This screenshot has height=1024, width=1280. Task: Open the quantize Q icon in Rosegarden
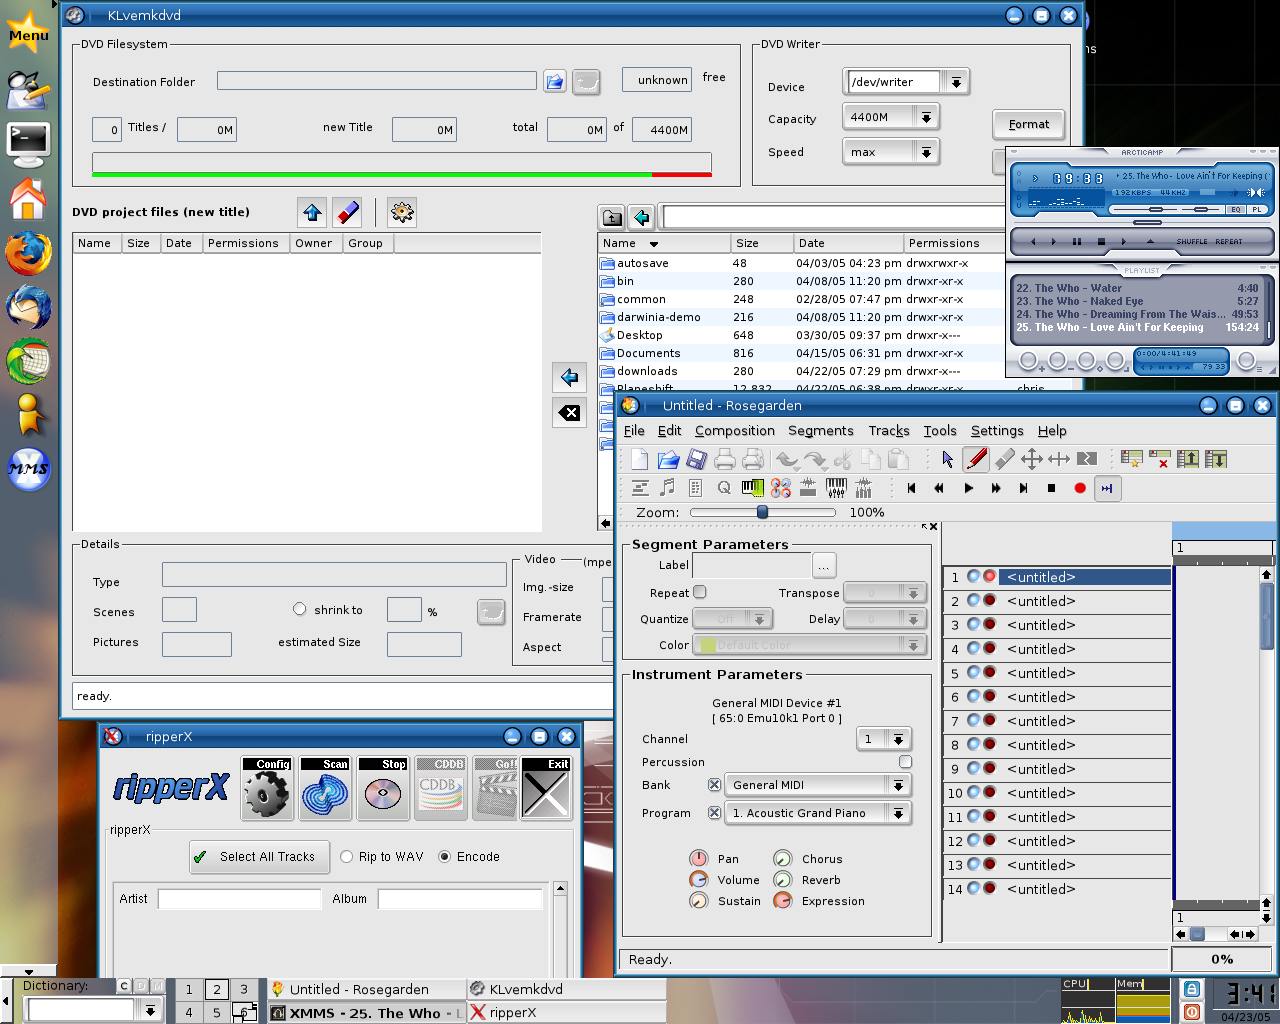coord(724,488)
